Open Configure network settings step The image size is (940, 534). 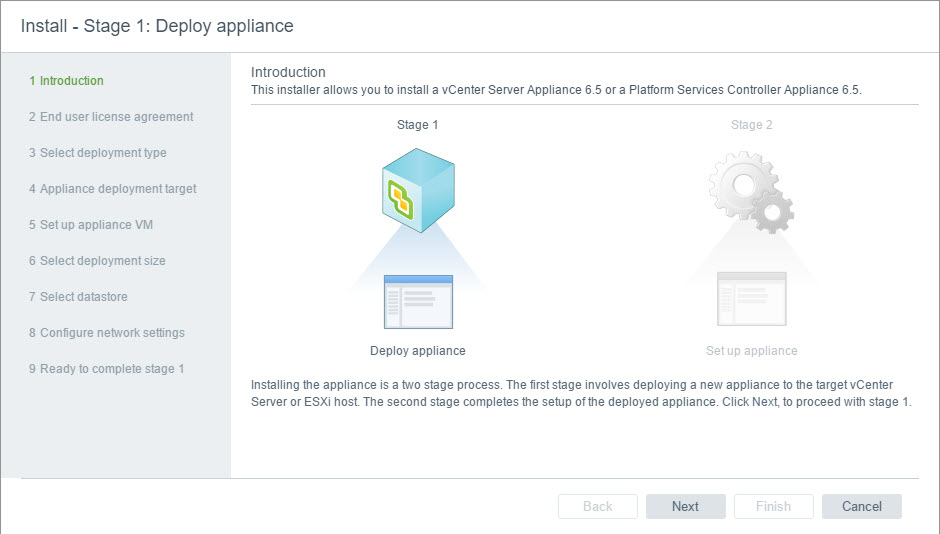coord(106,333)
